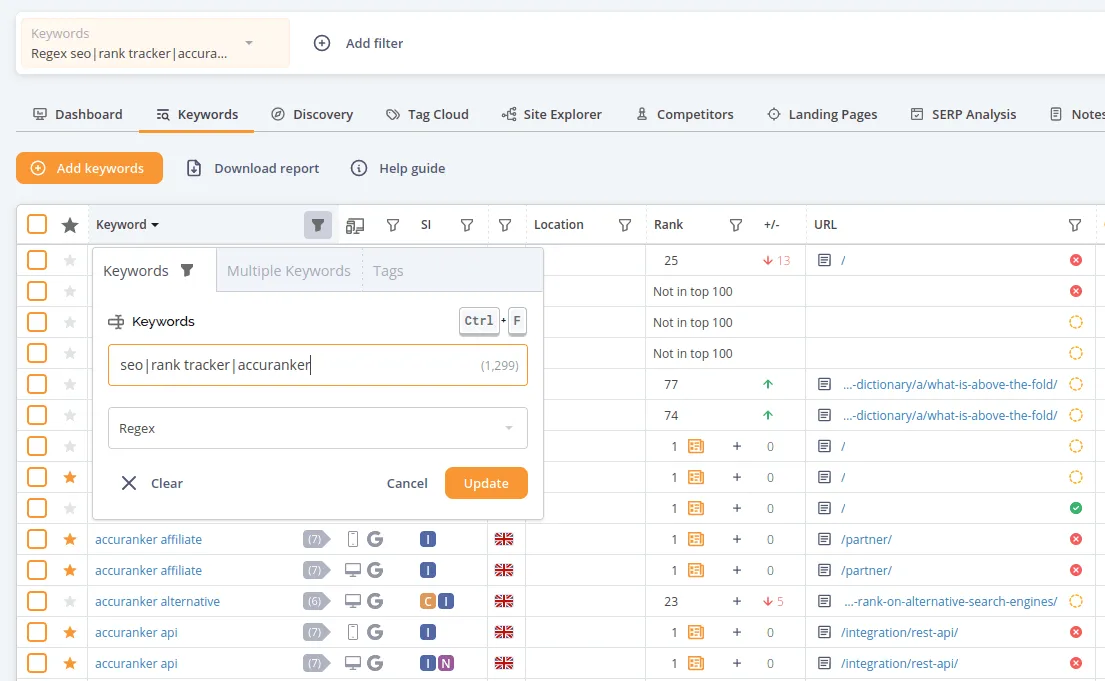Open the URL column filter funnel
The height and width of the screenshot is (681, 1105).
[x=1075, y=225]
